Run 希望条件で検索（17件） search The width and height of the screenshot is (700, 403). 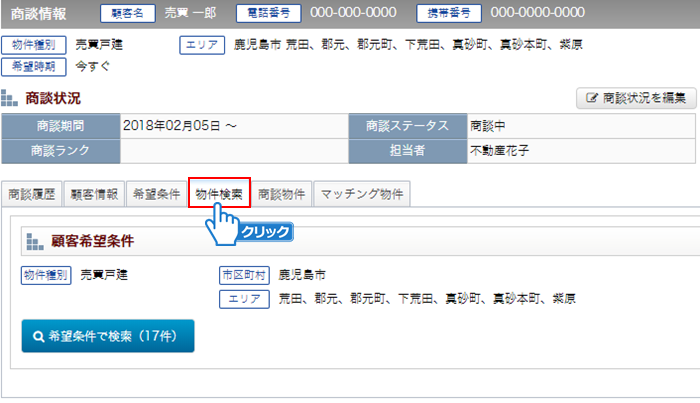tap(108, 337)
